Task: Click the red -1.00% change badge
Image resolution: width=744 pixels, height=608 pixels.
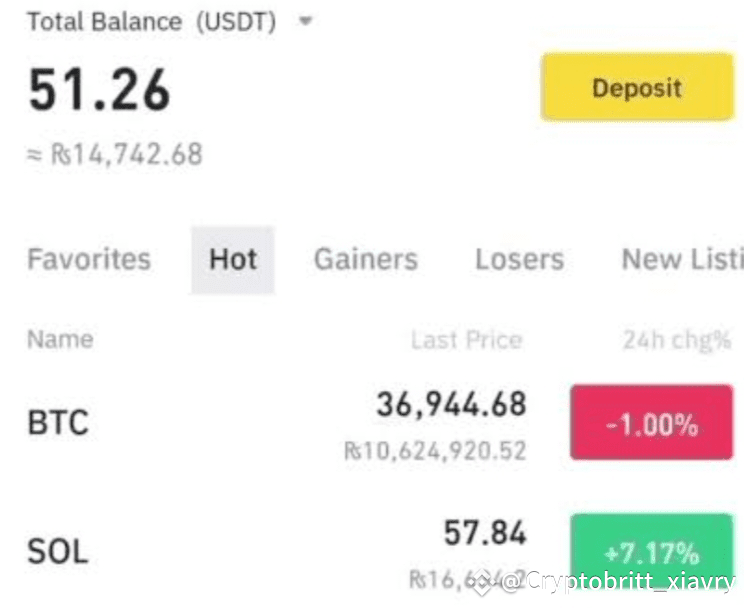Action: click(652, 422)
